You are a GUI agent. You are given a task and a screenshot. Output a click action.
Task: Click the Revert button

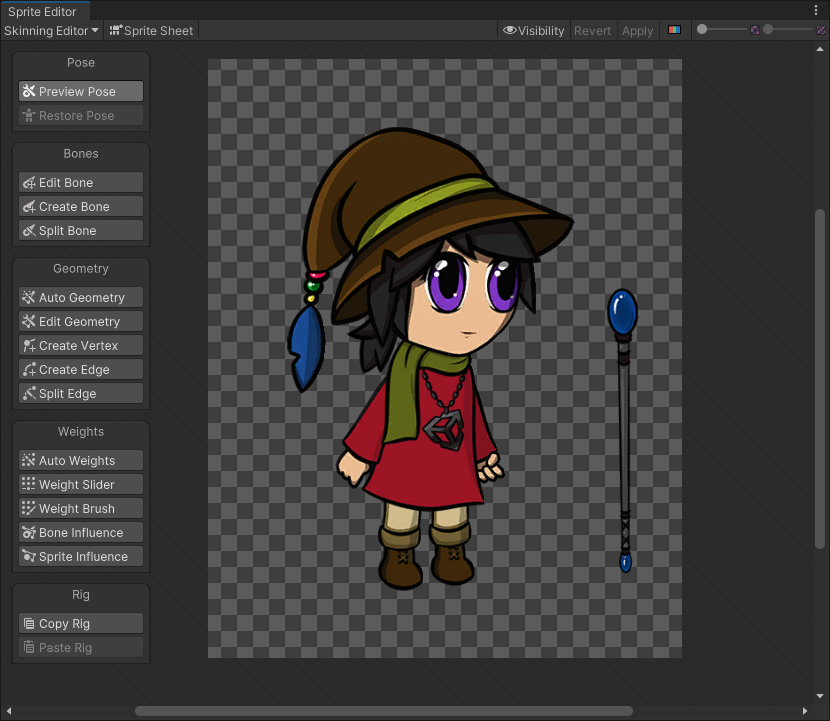click(x=592, y=31)
